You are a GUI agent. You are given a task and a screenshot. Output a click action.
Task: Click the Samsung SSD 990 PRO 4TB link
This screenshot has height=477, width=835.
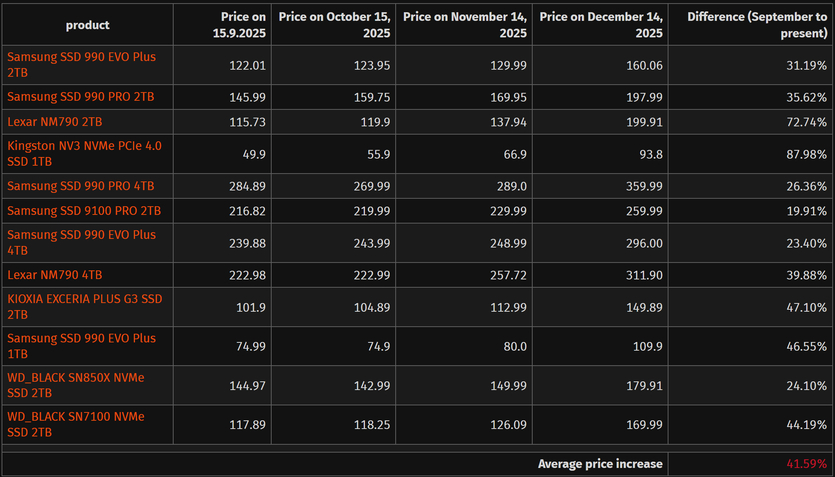tap(80, 186)
